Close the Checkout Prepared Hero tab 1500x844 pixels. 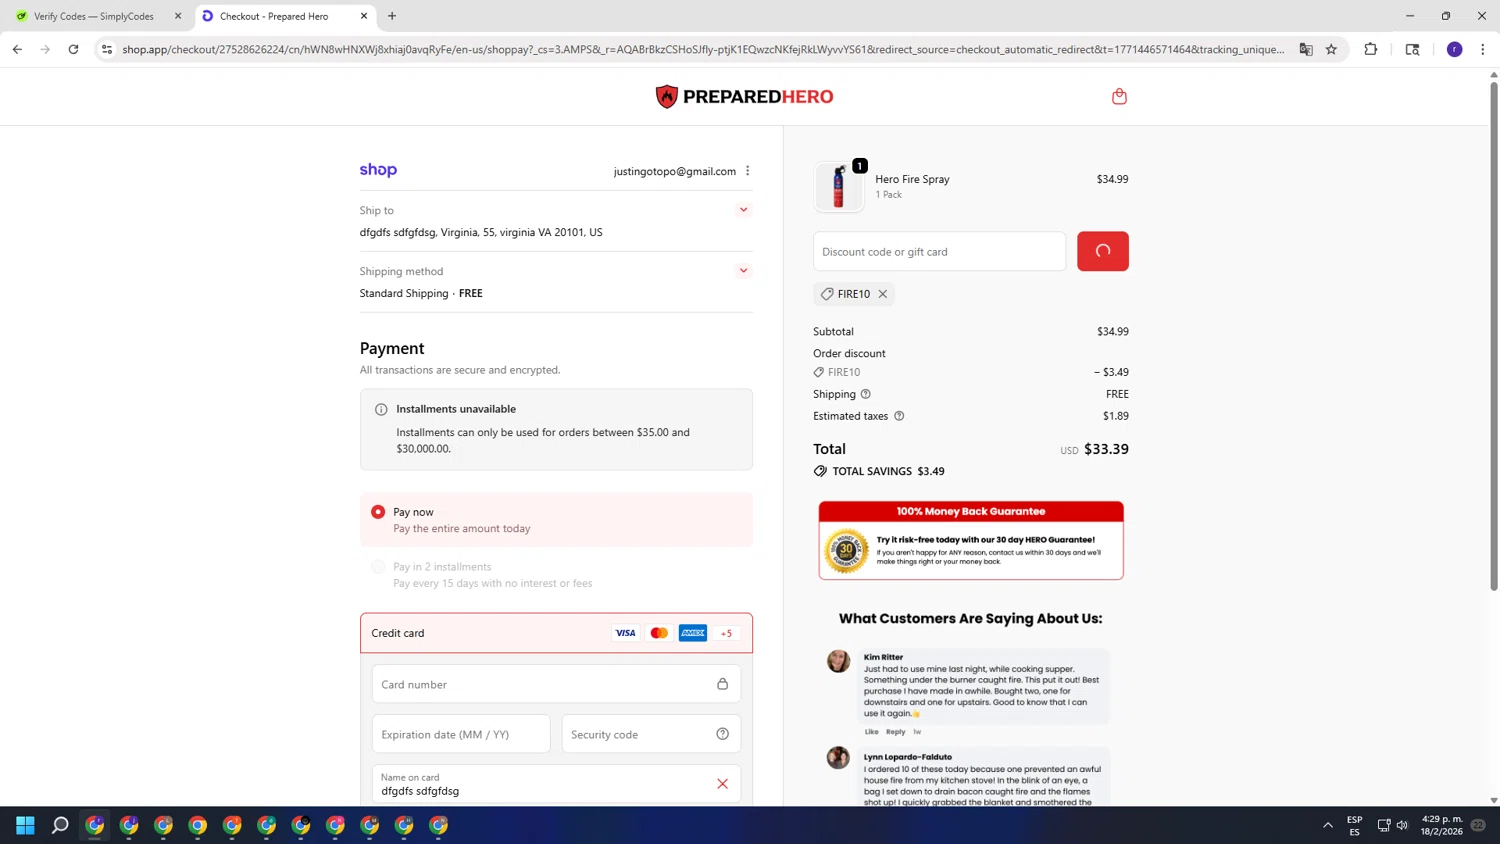click(364, 16)
